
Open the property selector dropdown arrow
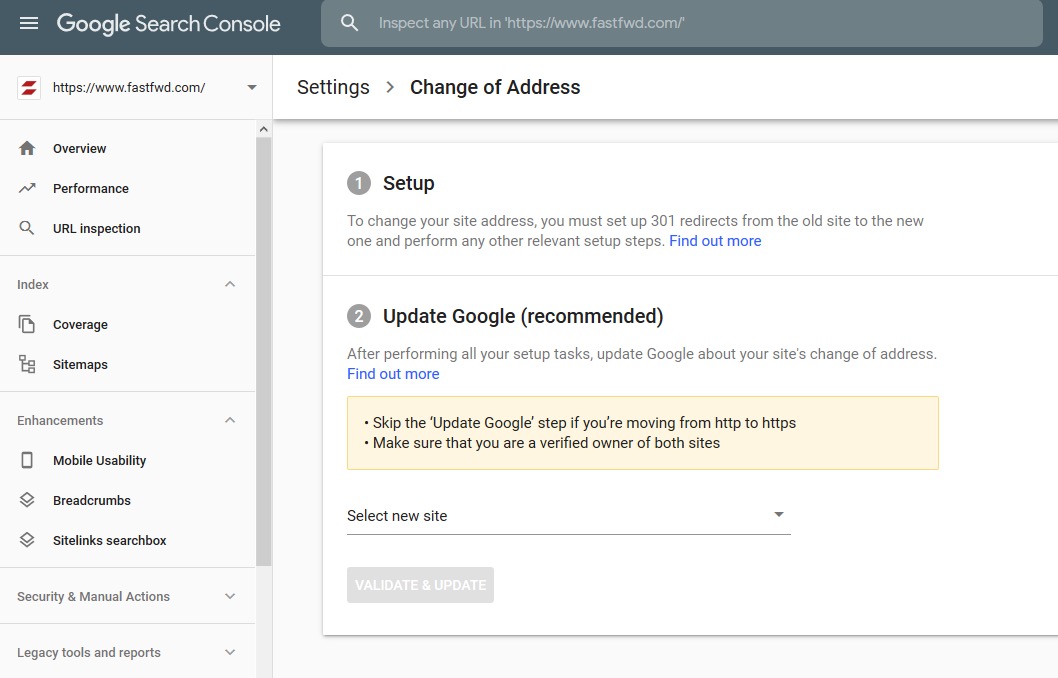coord(252,88)
